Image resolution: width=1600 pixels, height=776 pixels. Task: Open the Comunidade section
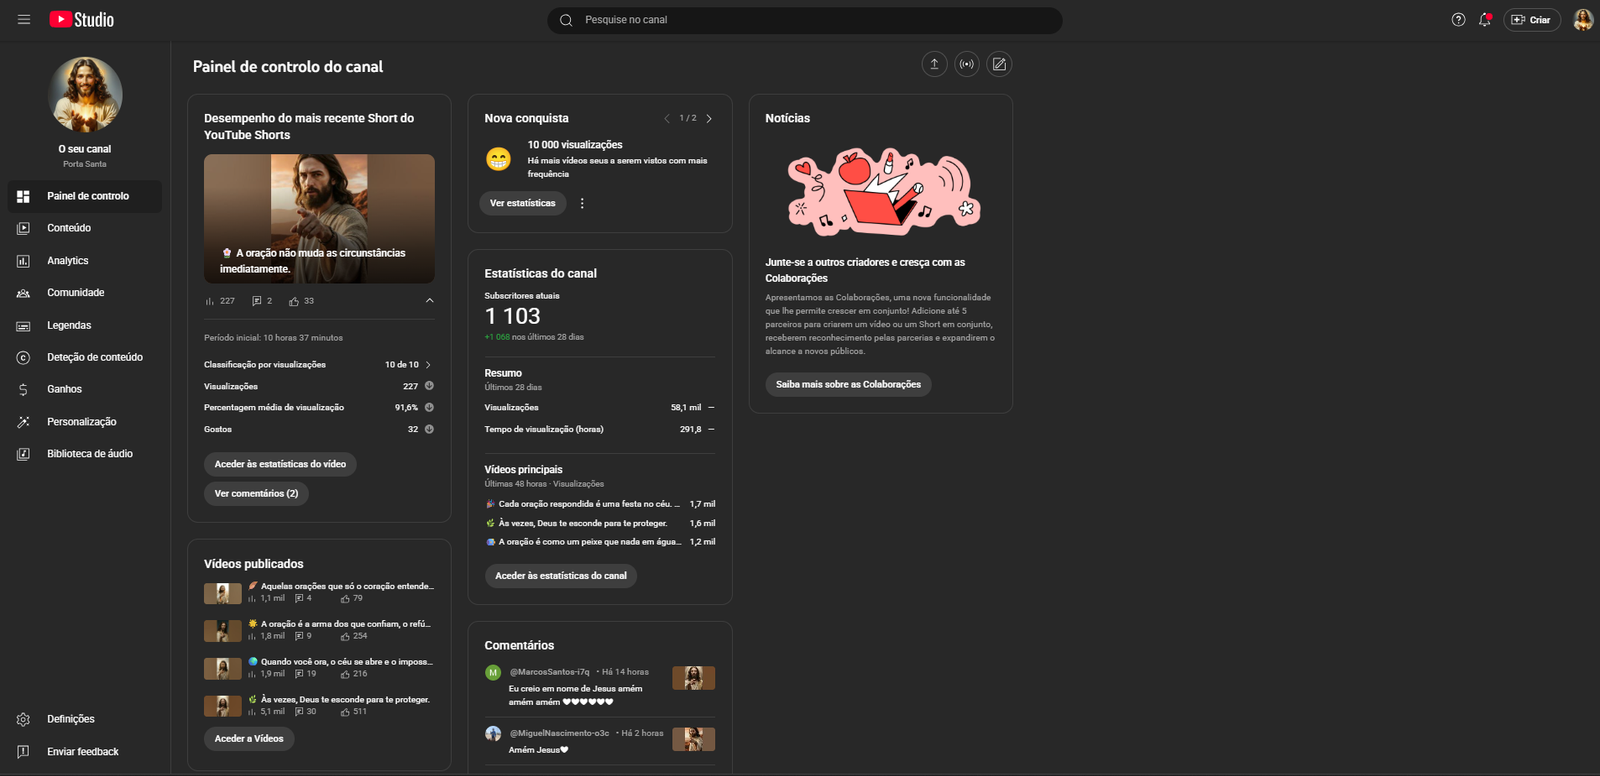click(x=85, y=293)
